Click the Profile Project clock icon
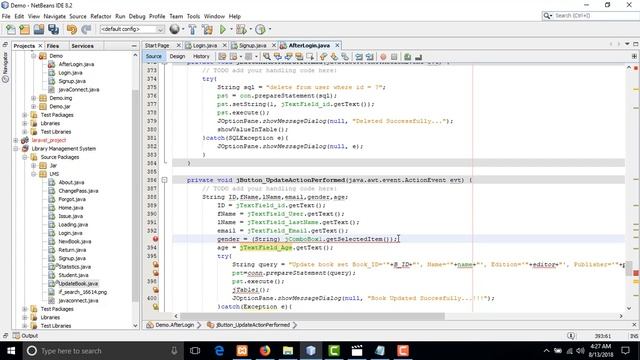 tap(260, 29)
